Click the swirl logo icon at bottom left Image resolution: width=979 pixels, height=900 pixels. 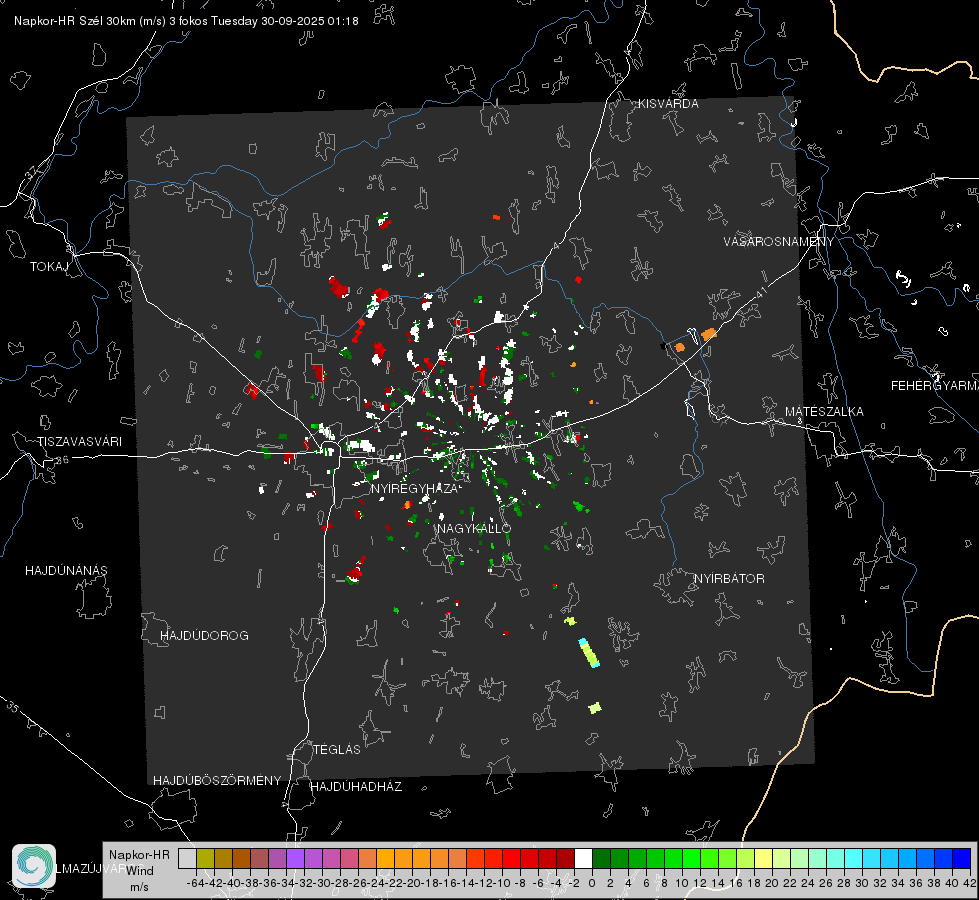click(33, 865)
